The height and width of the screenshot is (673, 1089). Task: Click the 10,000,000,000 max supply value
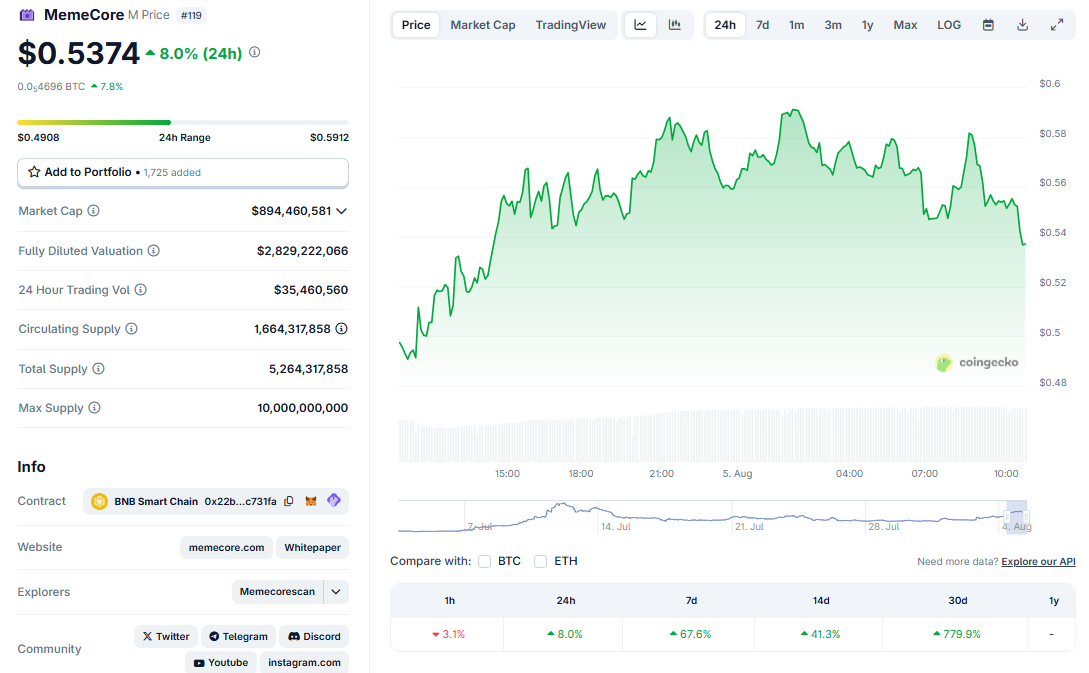pos(303,408)
